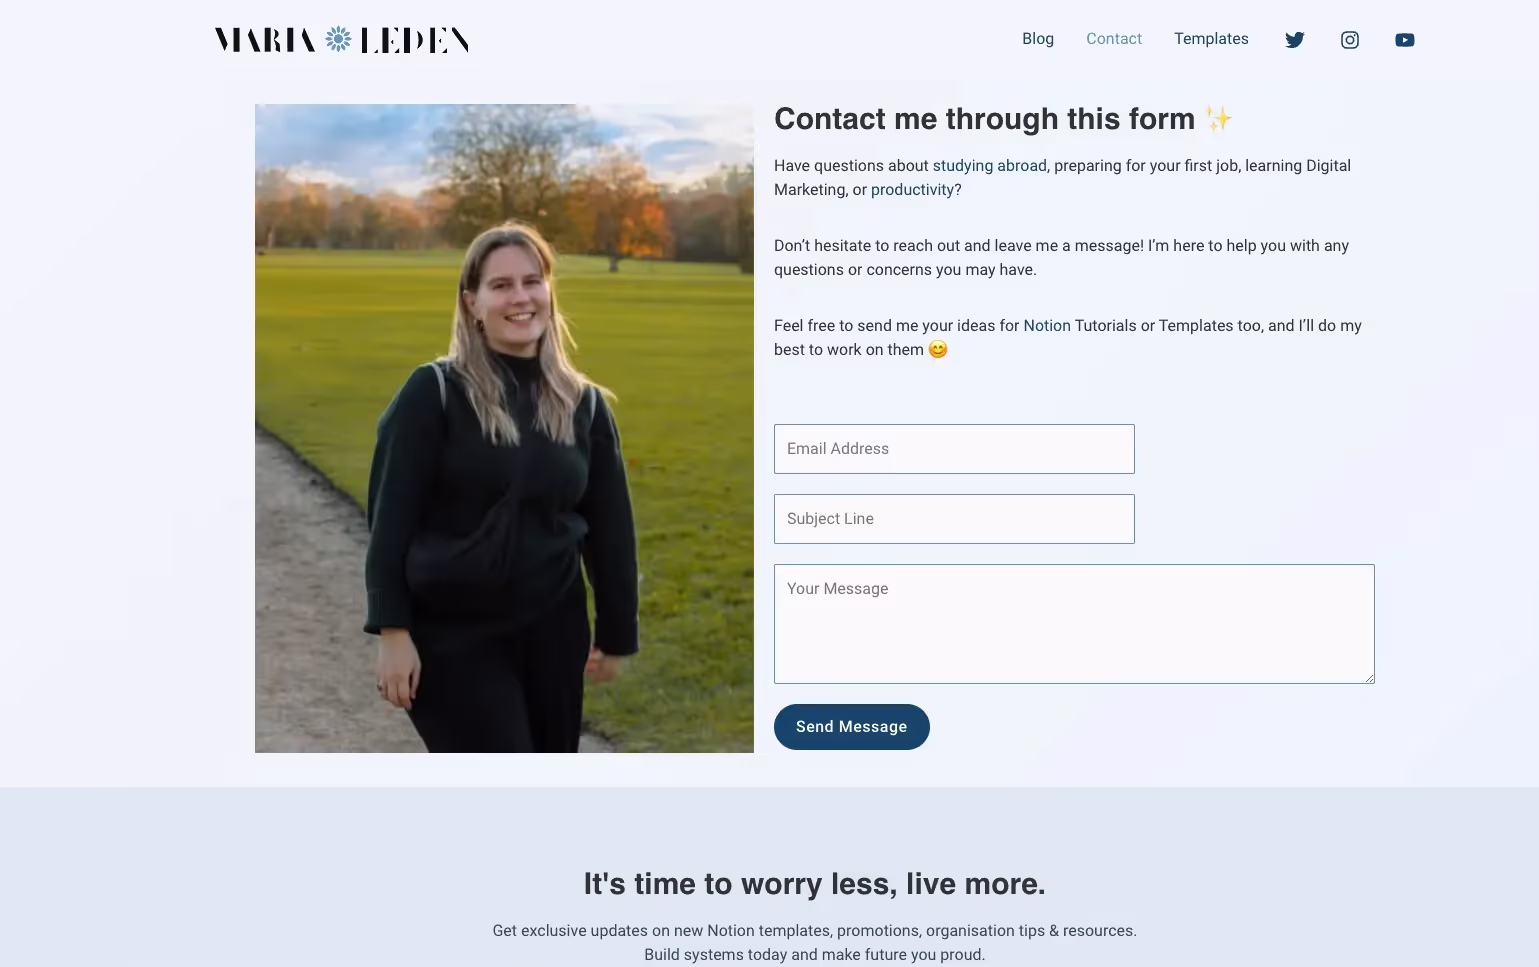Click the flower emblem in the logo

tap(339, 39)
